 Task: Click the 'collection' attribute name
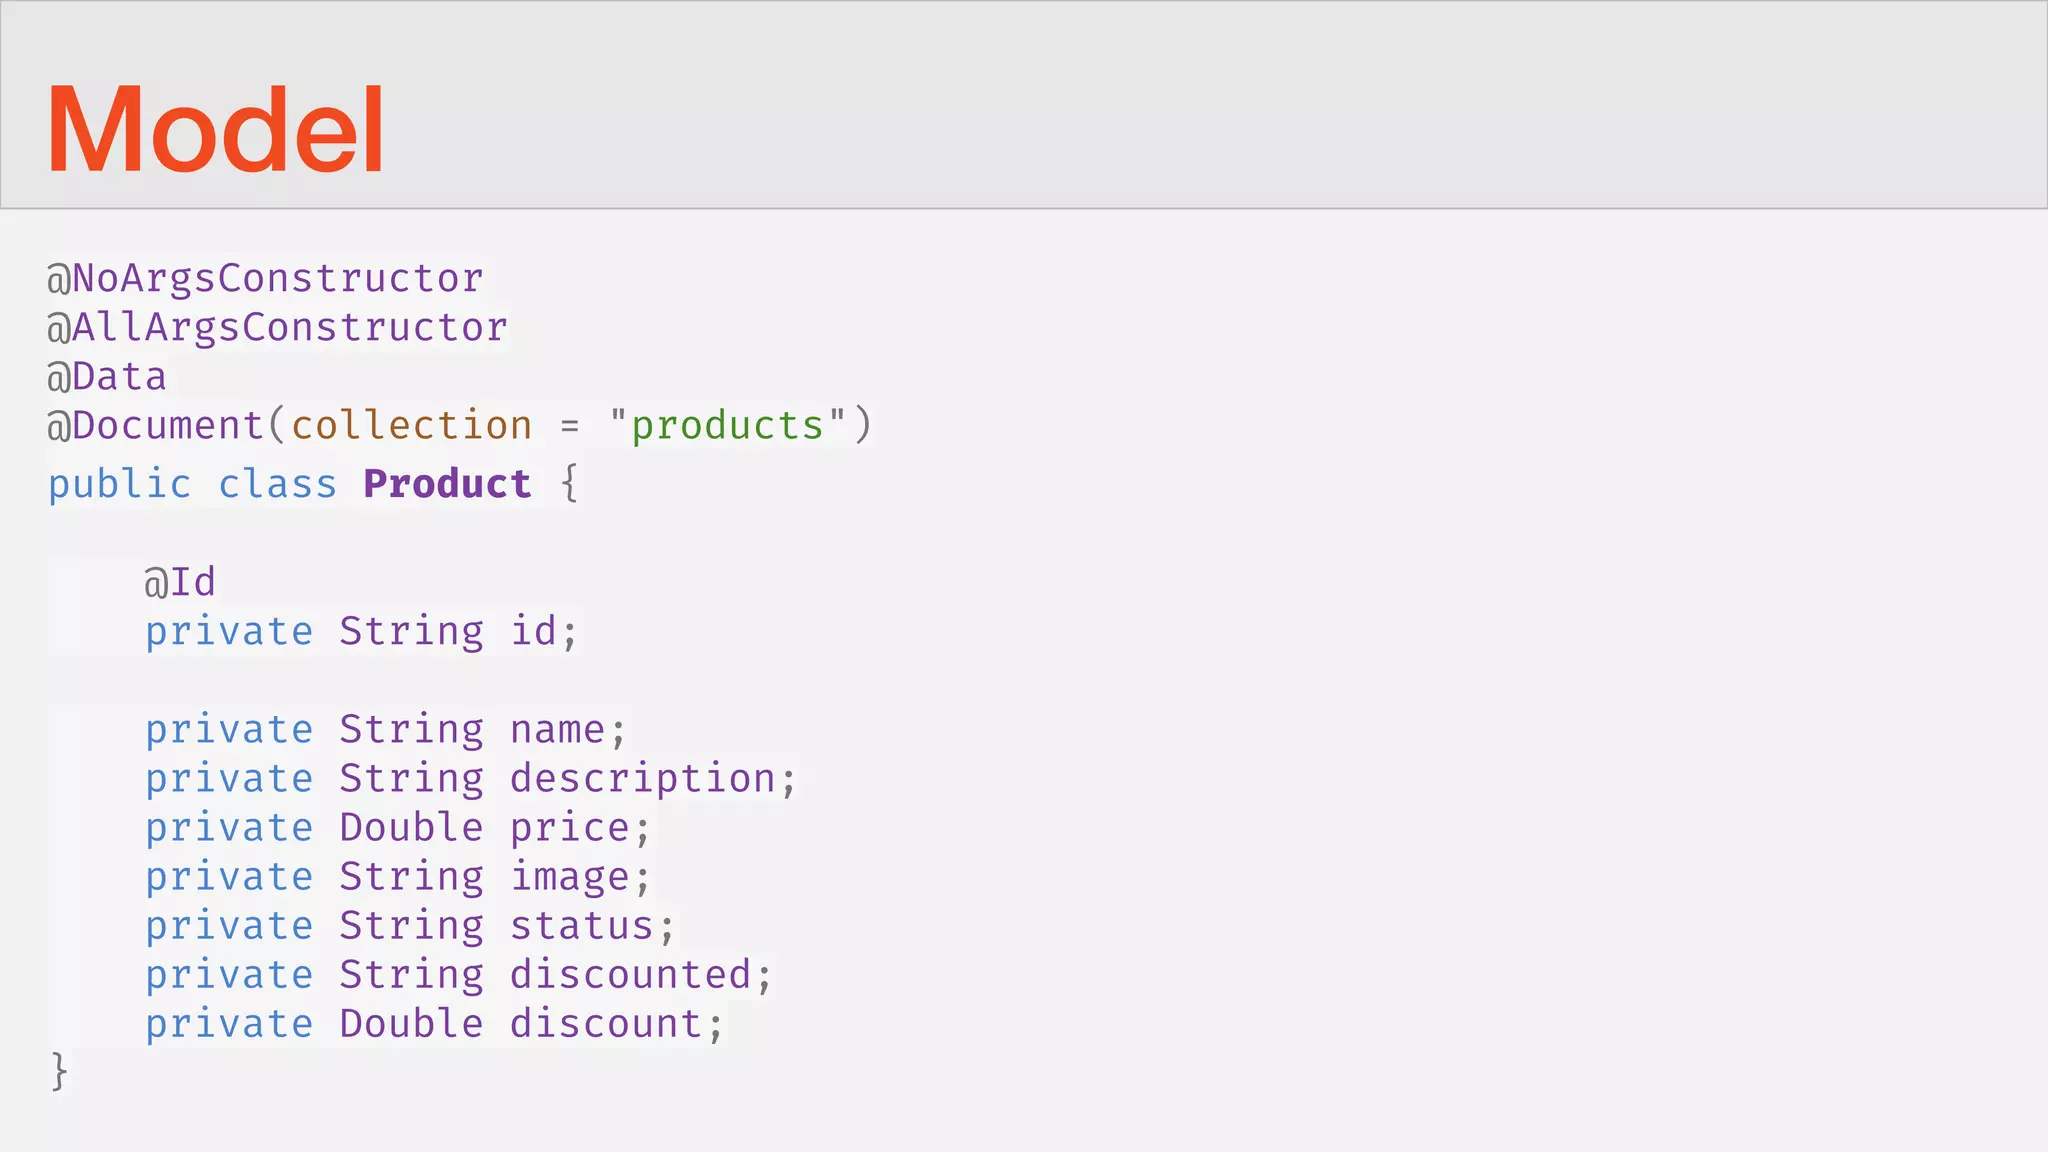pos(411,425)
